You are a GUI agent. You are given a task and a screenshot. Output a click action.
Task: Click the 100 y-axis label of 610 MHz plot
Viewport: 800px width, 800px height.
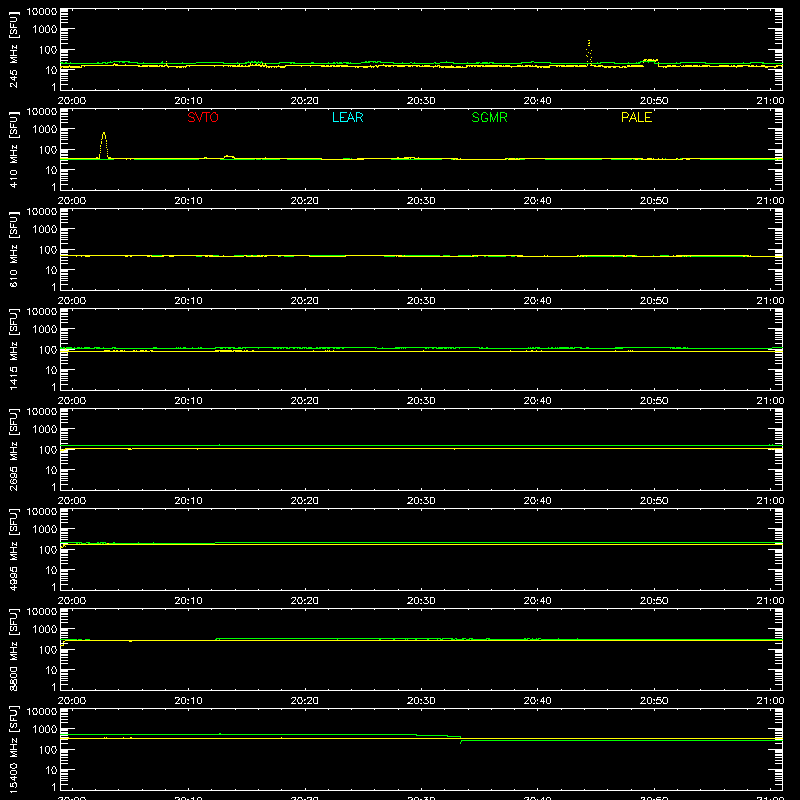click(x=48, y=250)
